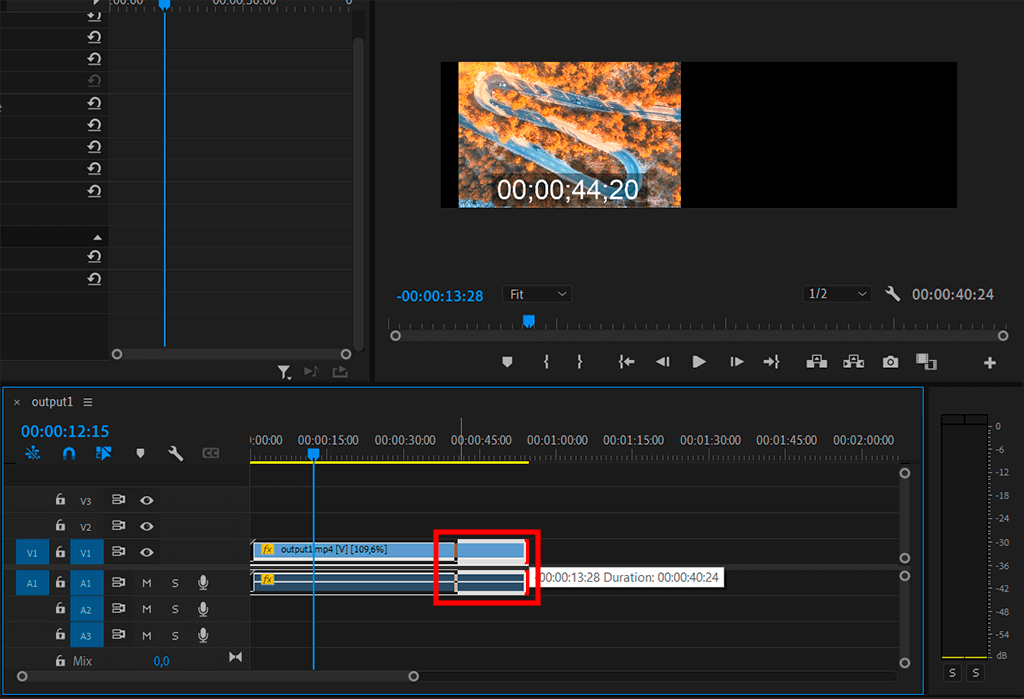Toggle the lock on track V3
1024x699 pixels.
coord(60,500)
